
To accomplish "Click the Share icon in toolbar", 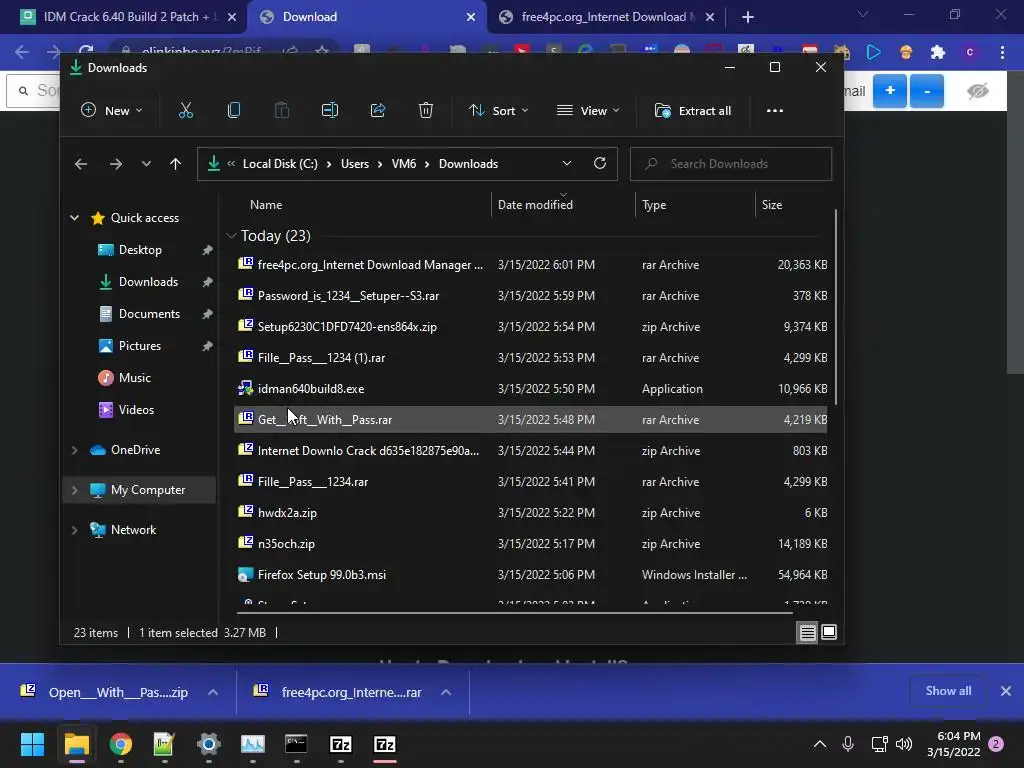I will 377,110.
